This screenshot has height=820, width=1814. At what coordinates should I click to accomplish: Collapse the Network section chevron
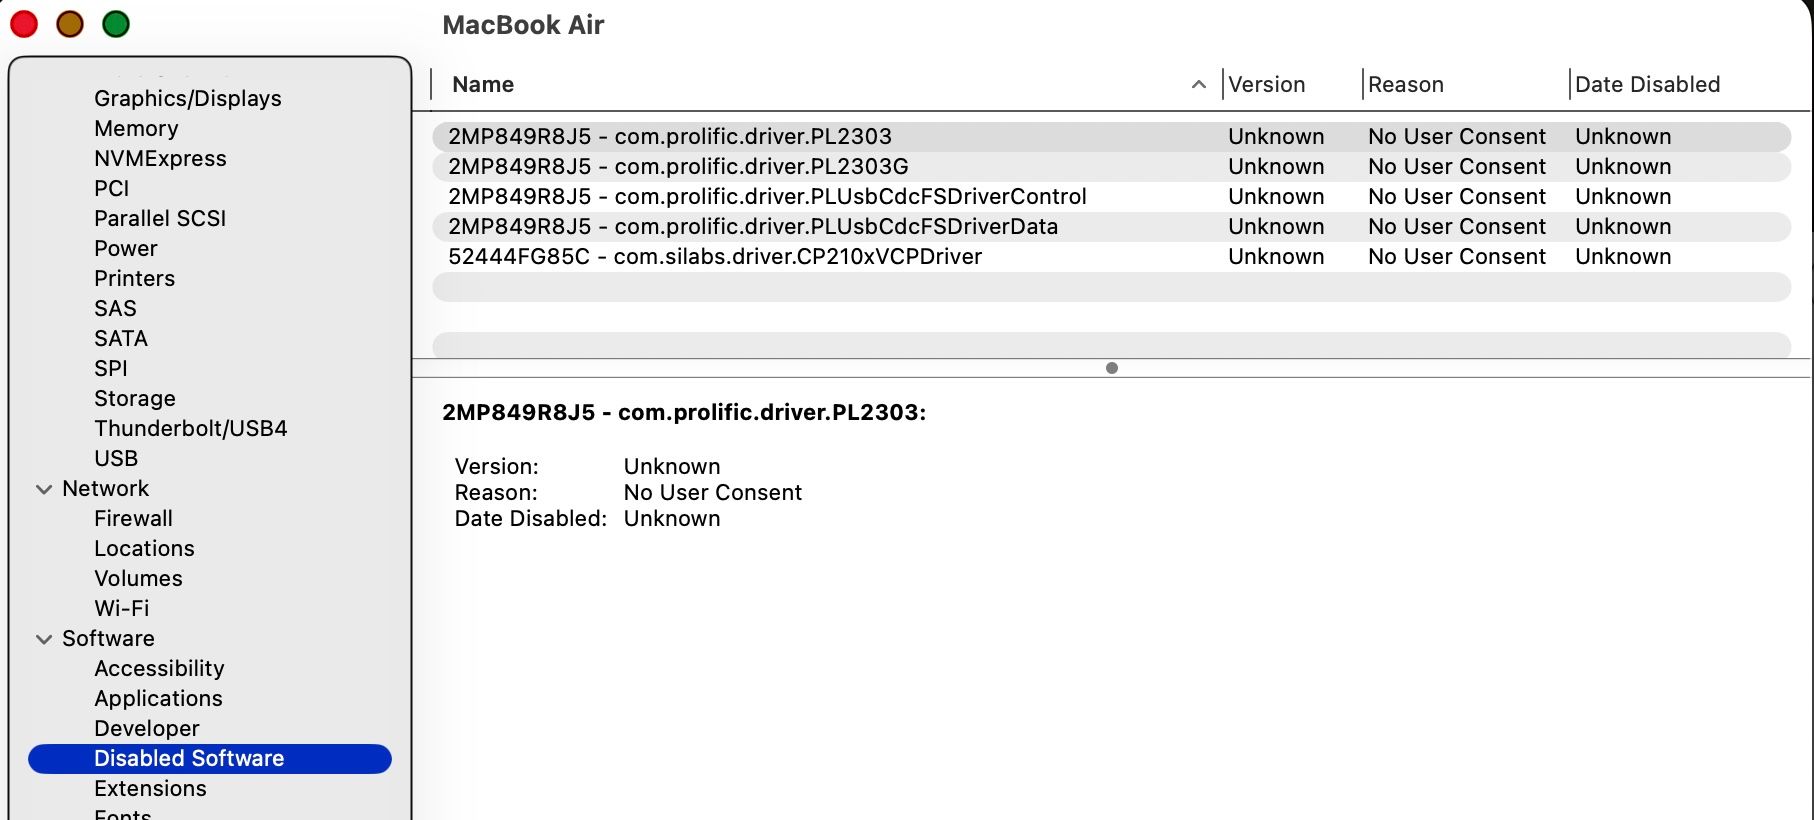click(x=44, y=489)
